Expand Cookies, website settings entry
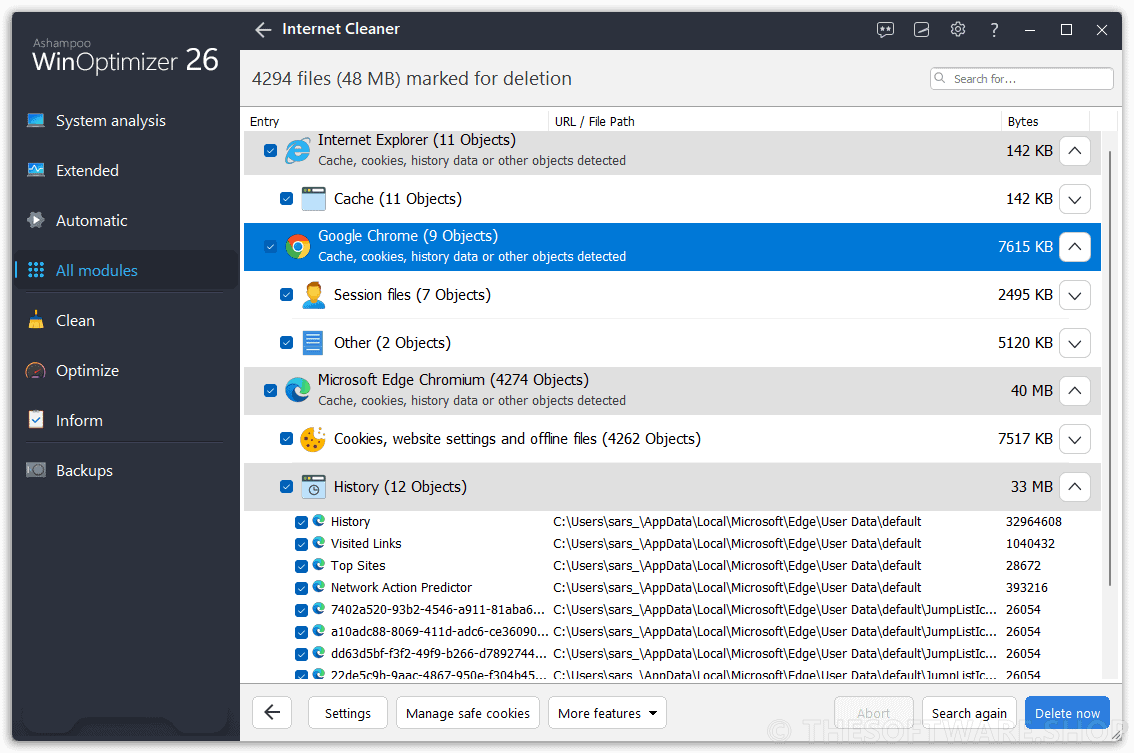1134x753 pixels. tap(1075, 439)
